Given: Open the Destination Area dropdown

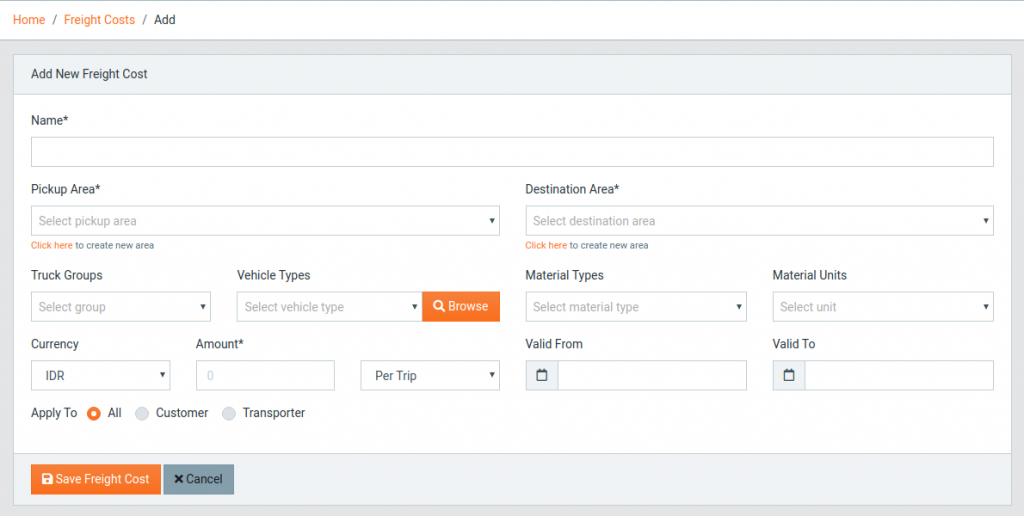Looking at the screenshot, I should [x=760, y=221].
